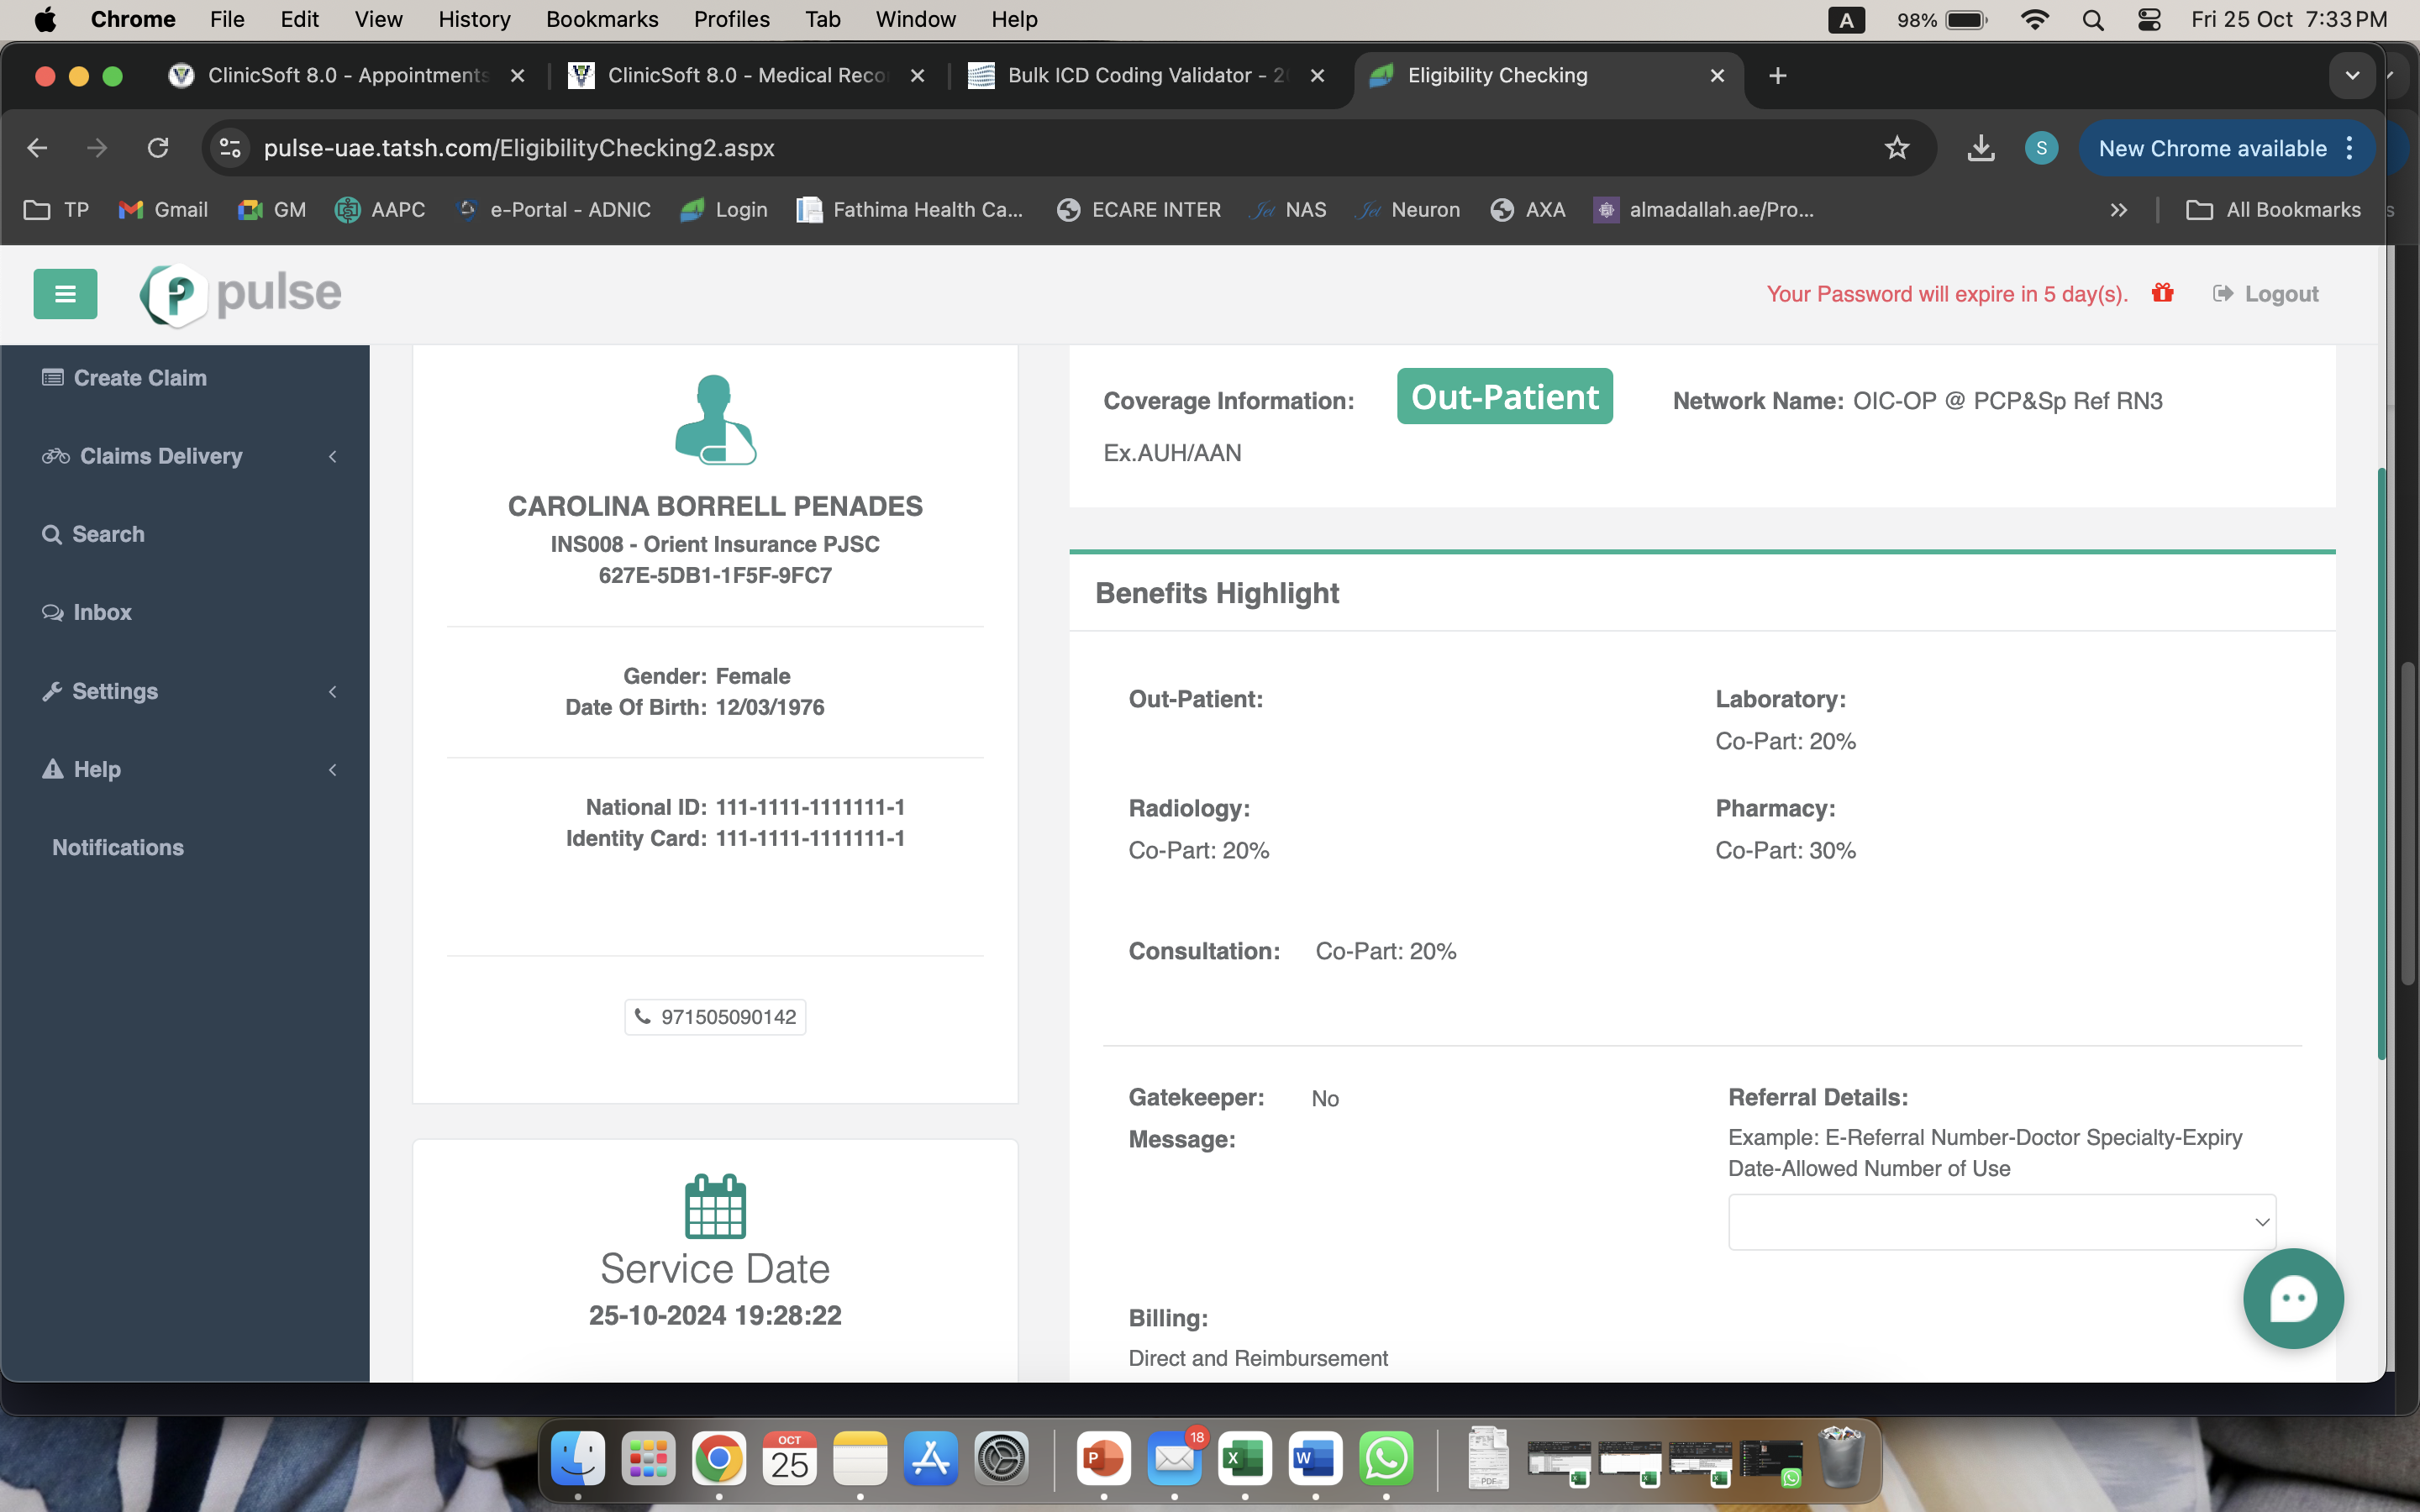Click the Pulse logo
Image resolution: width=2420 pixels, height=1512 pixels.
[x=241, y=294]
